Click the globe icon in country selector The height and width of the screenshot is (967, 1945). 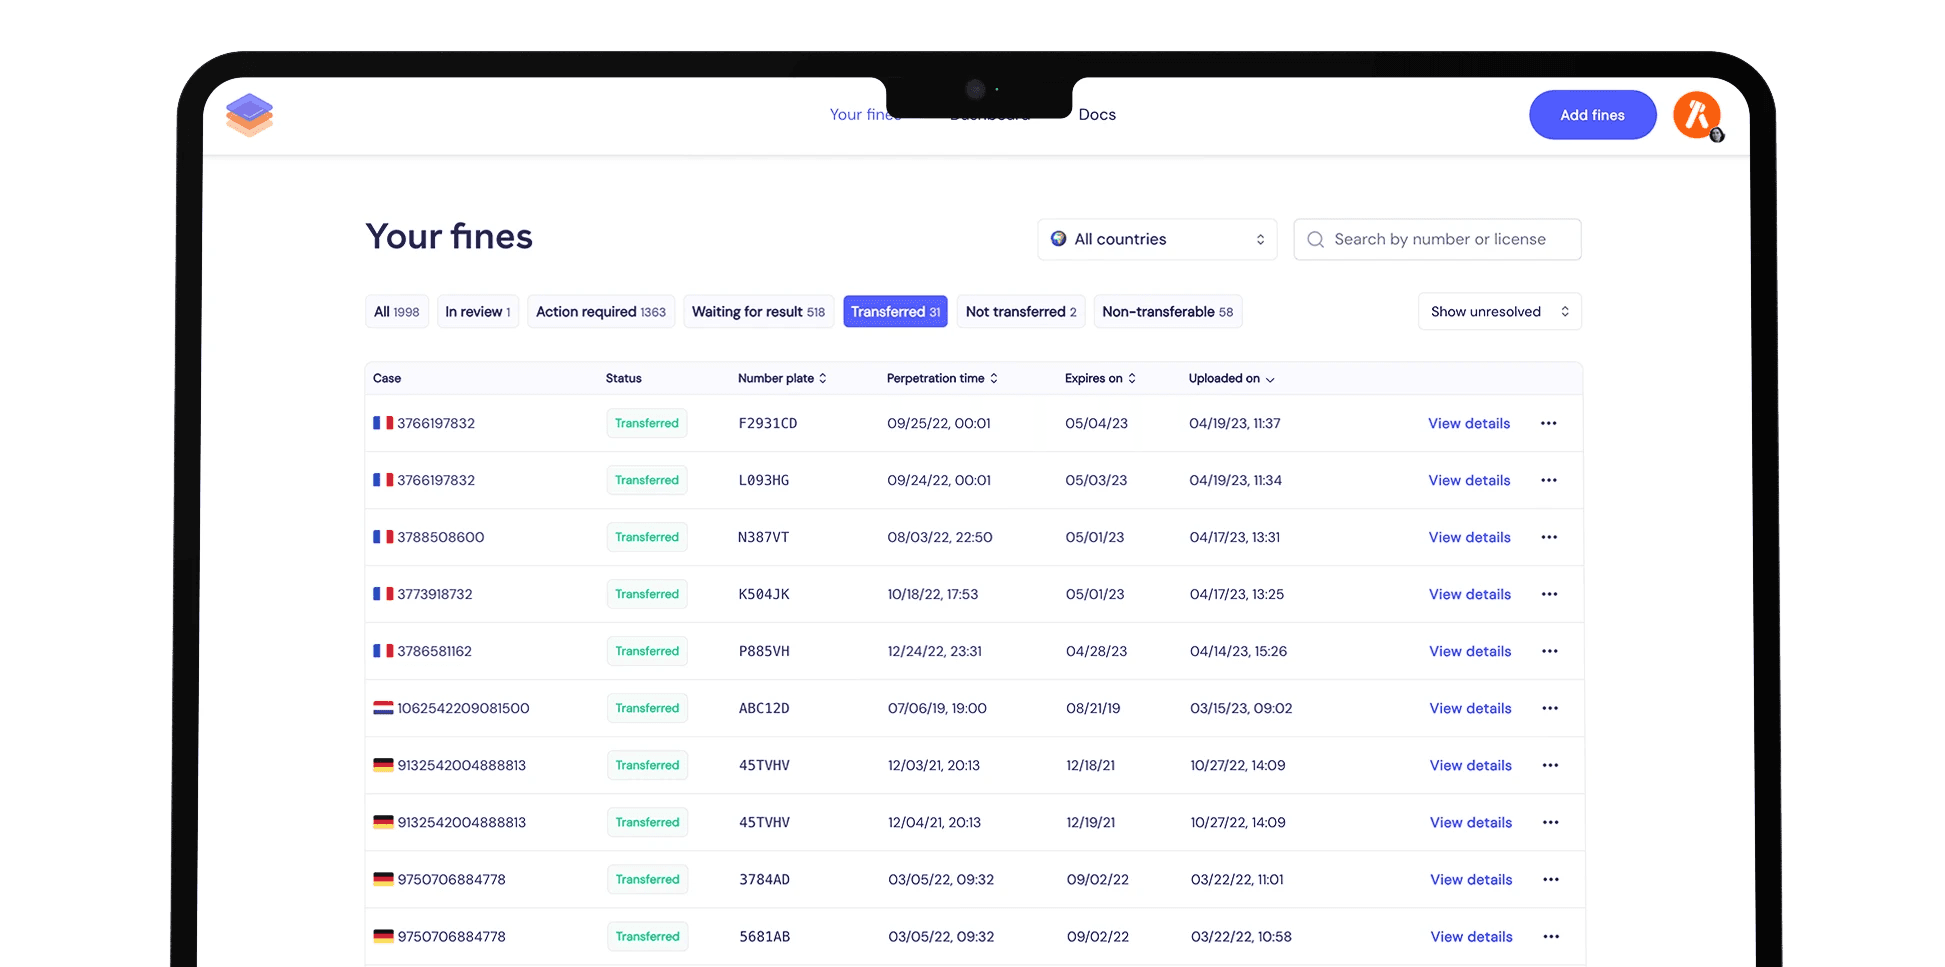[1058, 239]
